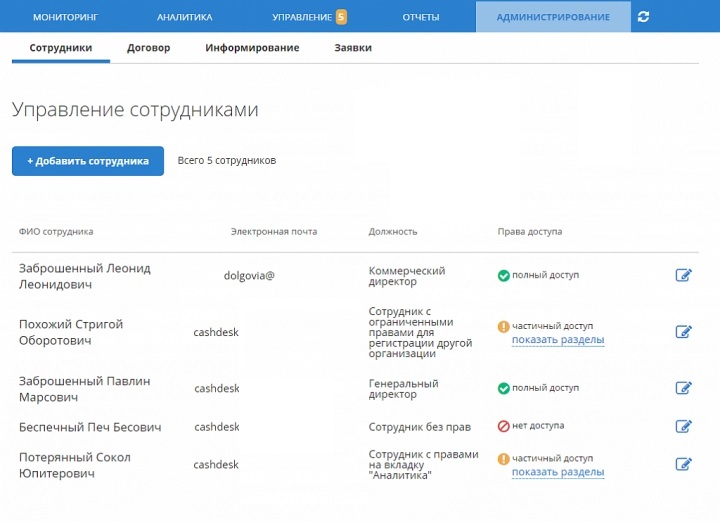Click the ФИО сотрудника column header

coord(56,232)
